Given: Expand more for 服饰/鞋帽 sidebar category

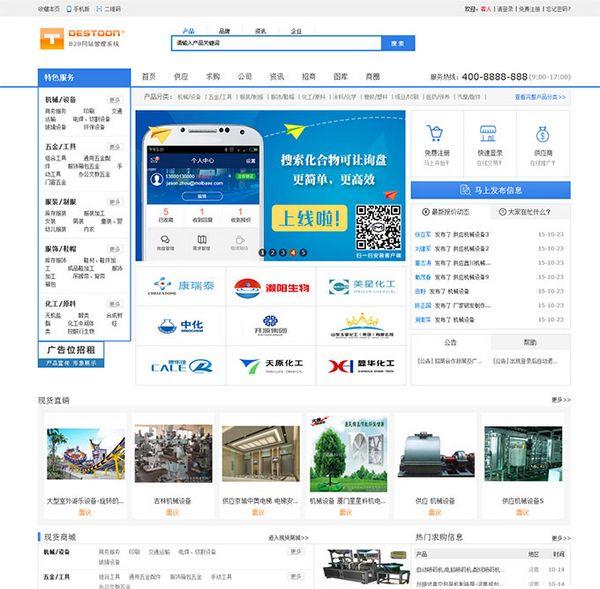Looking at the screenshot, I should pos(114,249).
